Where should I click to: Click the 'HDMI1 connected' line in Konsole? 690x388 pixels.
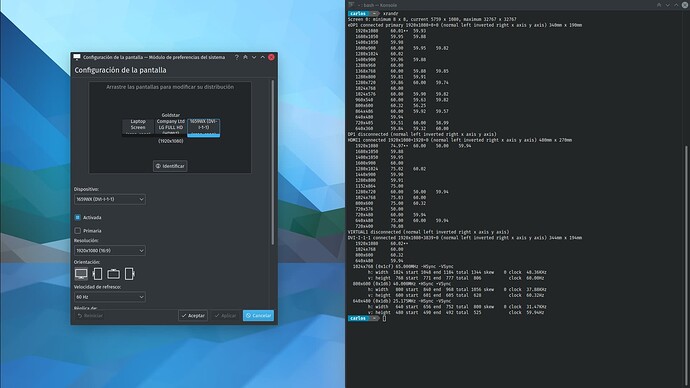pyautogui.click(x=460, y=140)
